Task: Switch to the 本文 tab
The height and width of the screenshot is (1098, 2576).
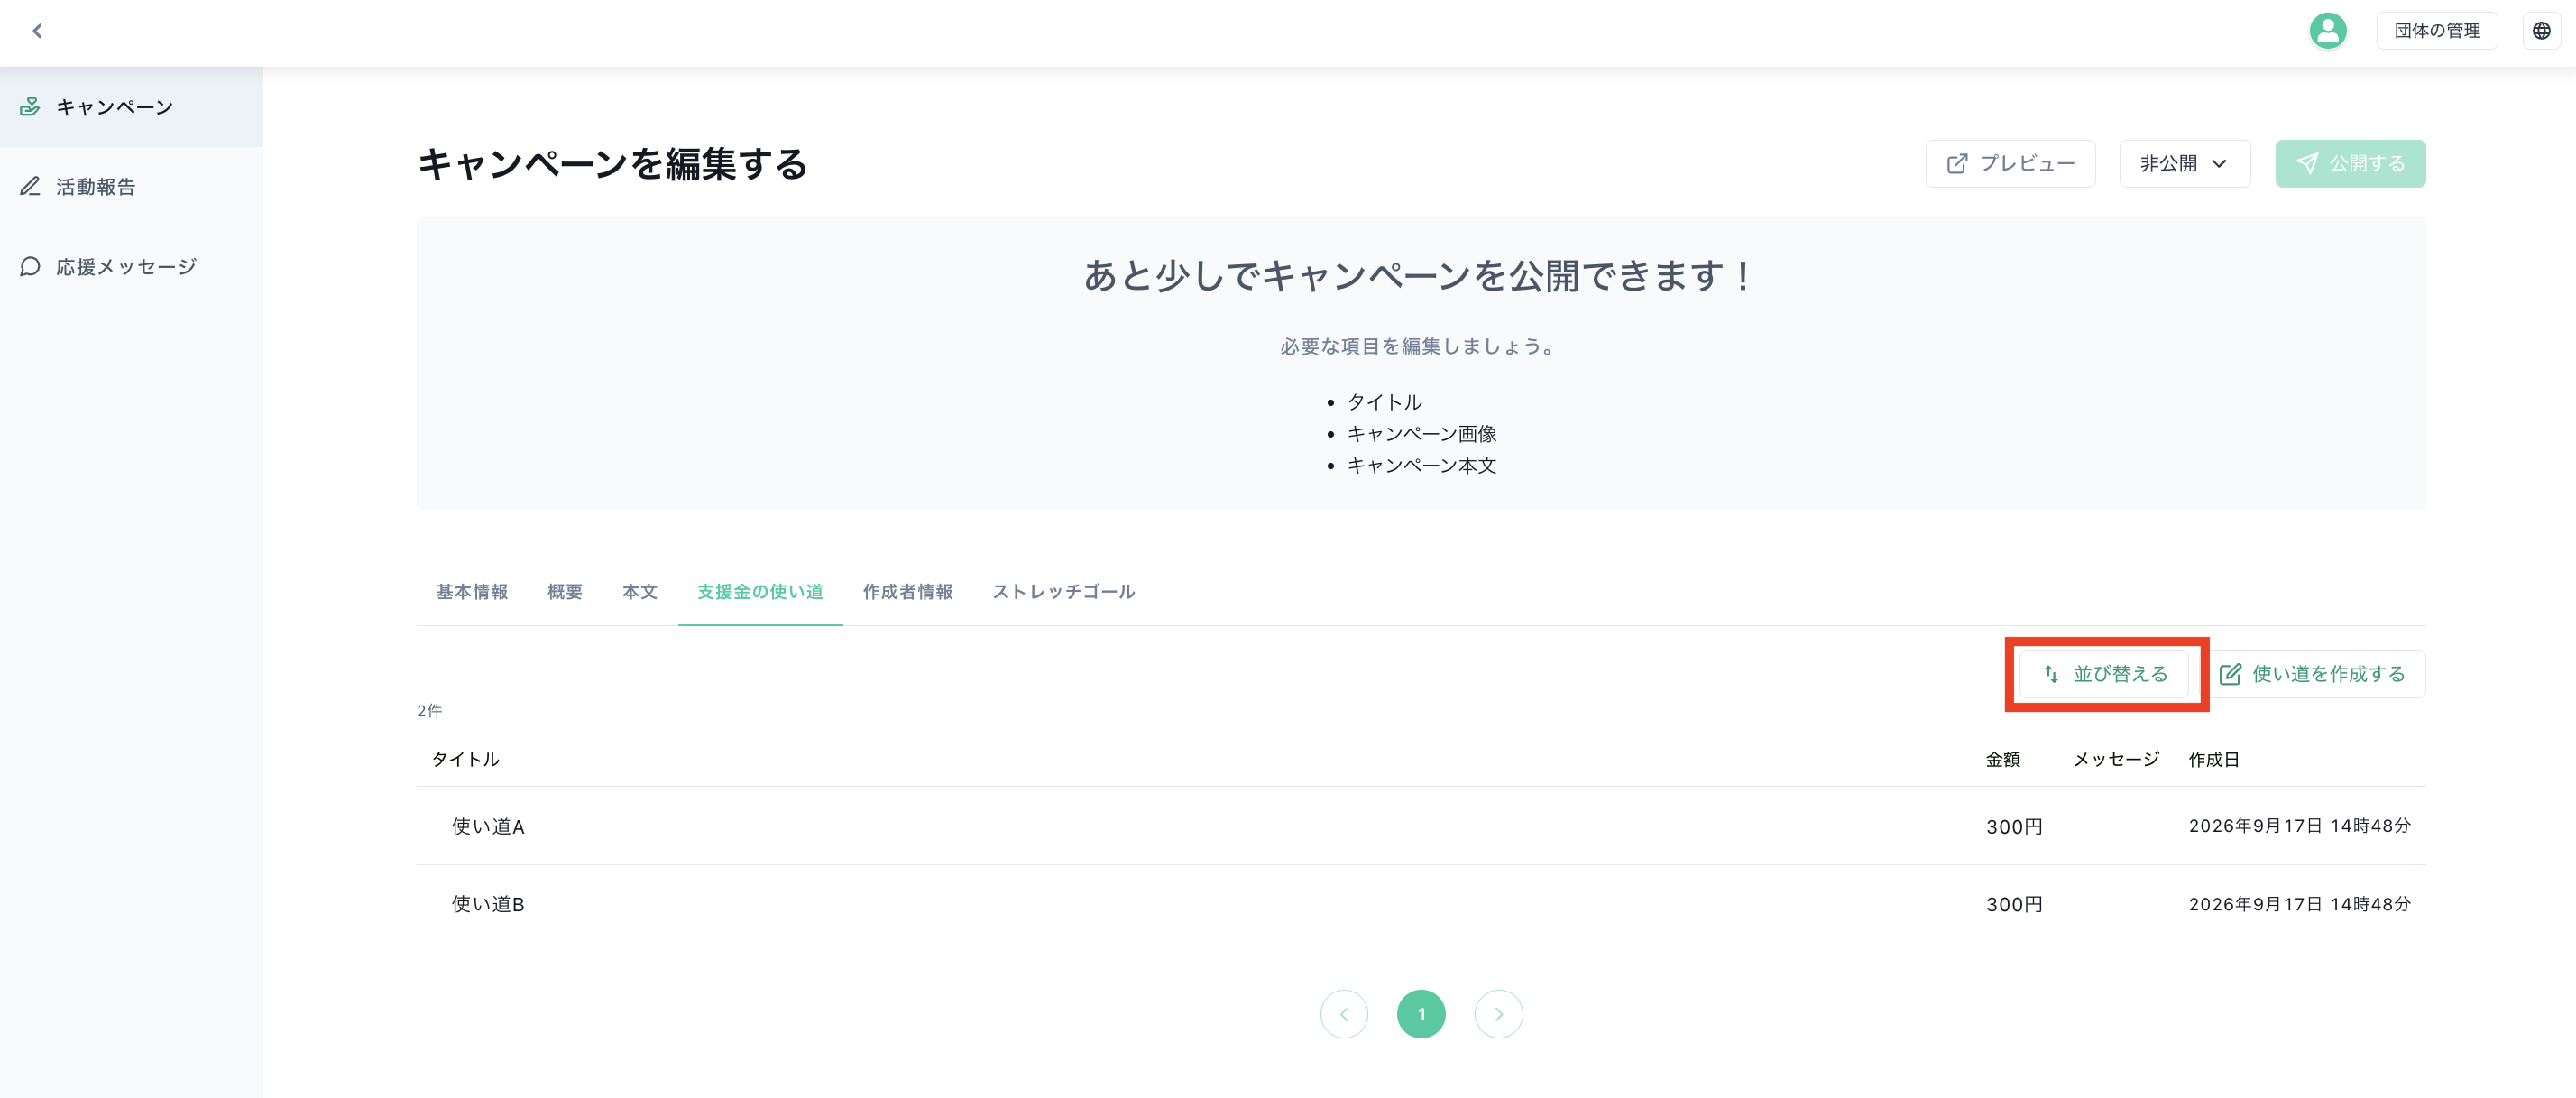Action: click(x=640, y=592)
